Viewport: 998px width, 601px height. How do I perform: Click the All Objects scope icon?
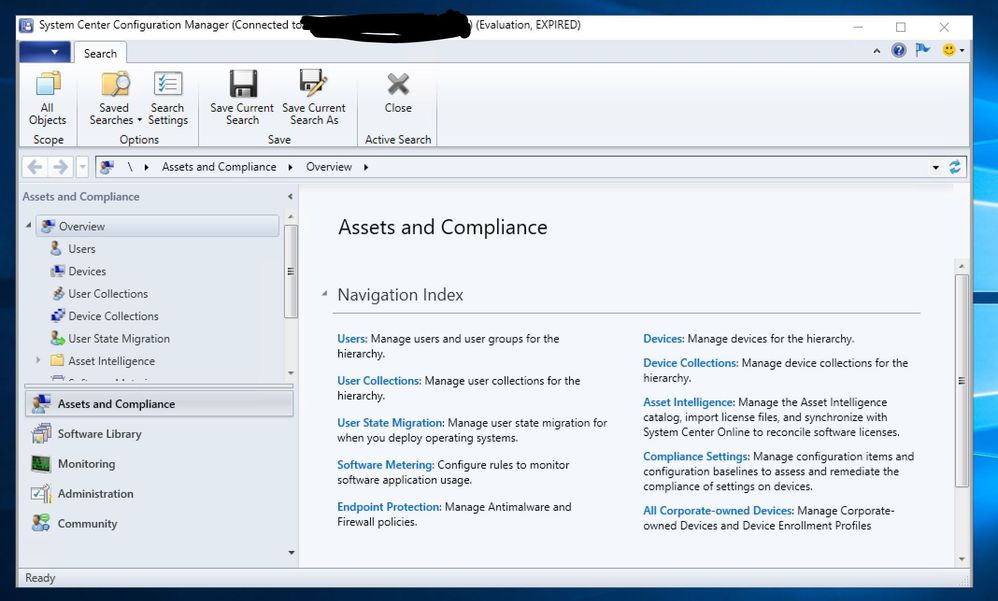point(47,83)
